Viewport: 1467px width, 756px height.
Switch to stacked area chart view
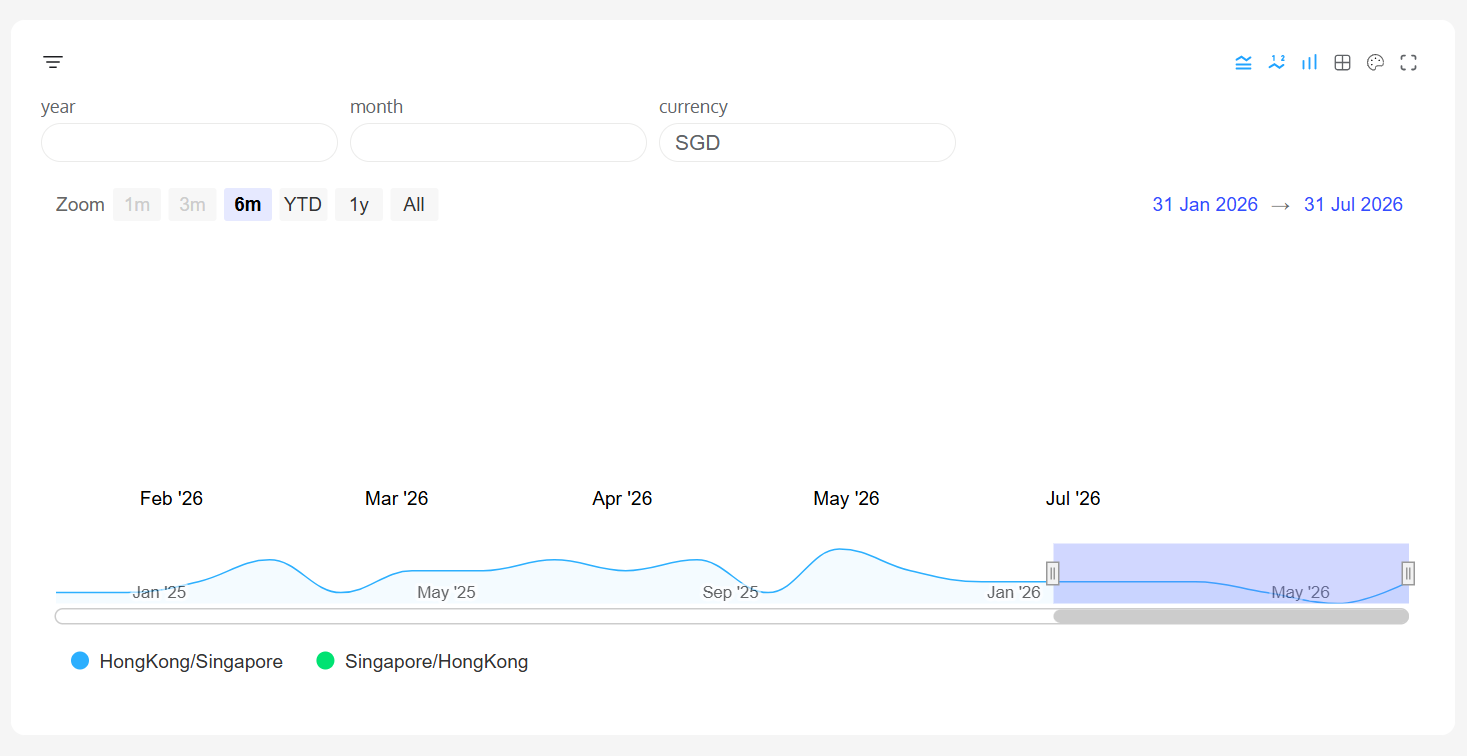tap(1243, 63)
